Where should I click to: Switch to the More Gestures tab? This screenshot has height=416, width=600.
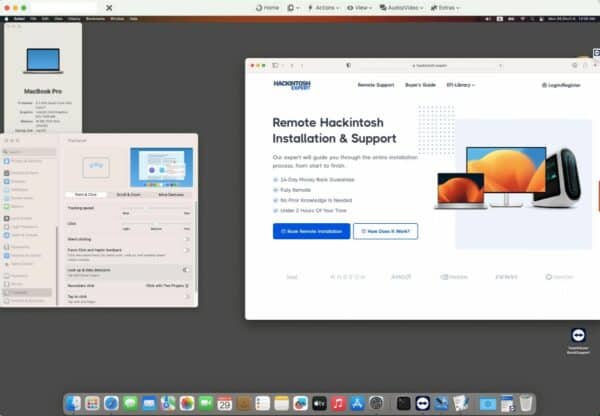(171, 195)
